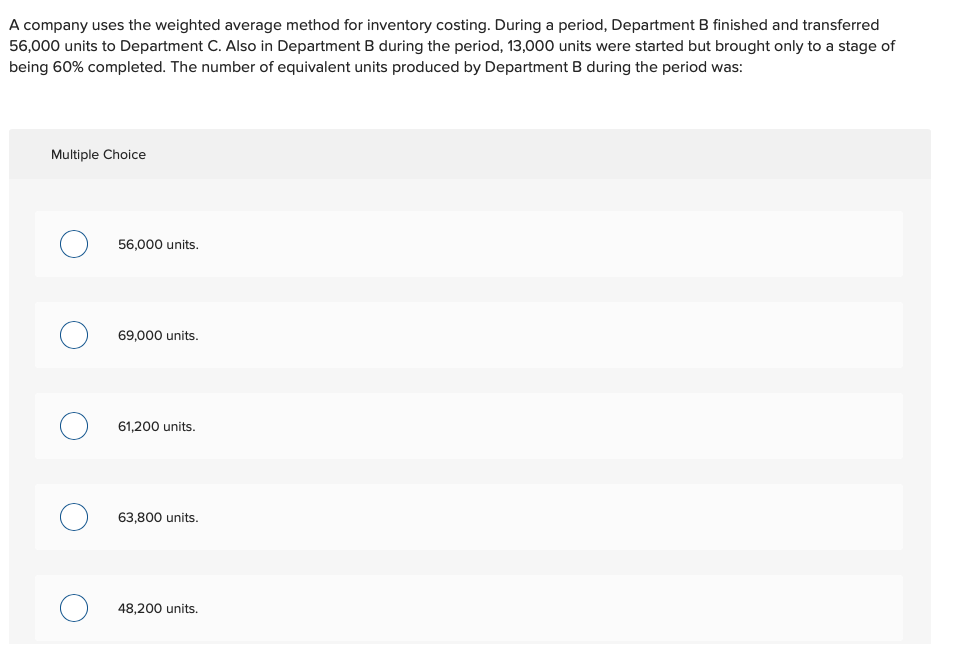This screenshot has height=658, width=971.
Task: Click the gray header bar above the options
Action: click(470, 154)
